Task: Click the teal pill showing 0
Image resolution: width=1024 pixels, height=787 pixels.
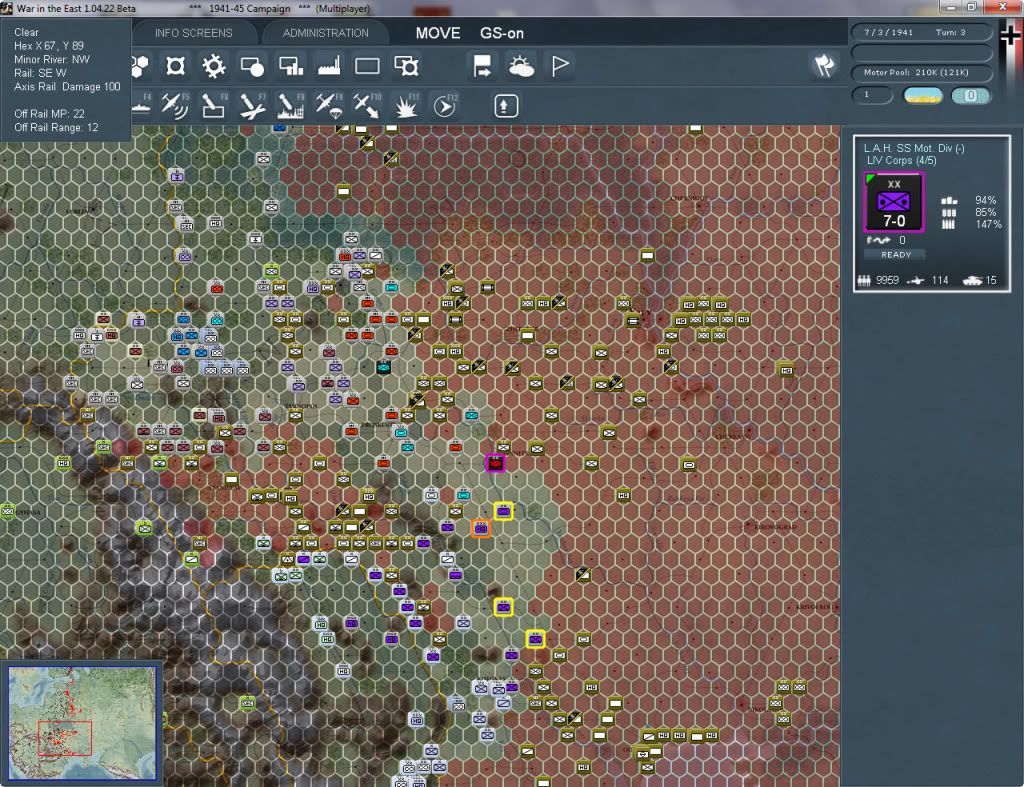Action: (971, 95)
